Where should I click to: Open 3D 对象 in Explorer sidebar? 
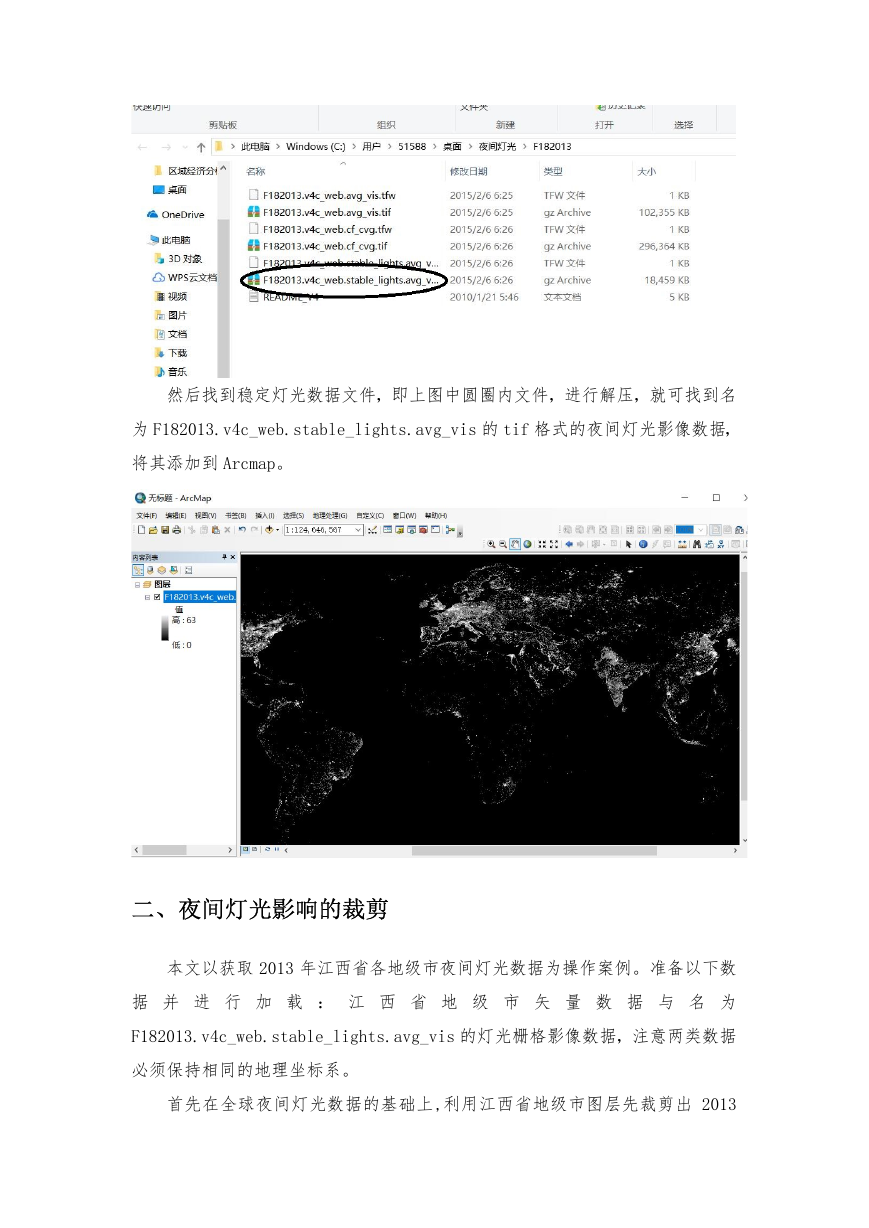pos(185,258)
